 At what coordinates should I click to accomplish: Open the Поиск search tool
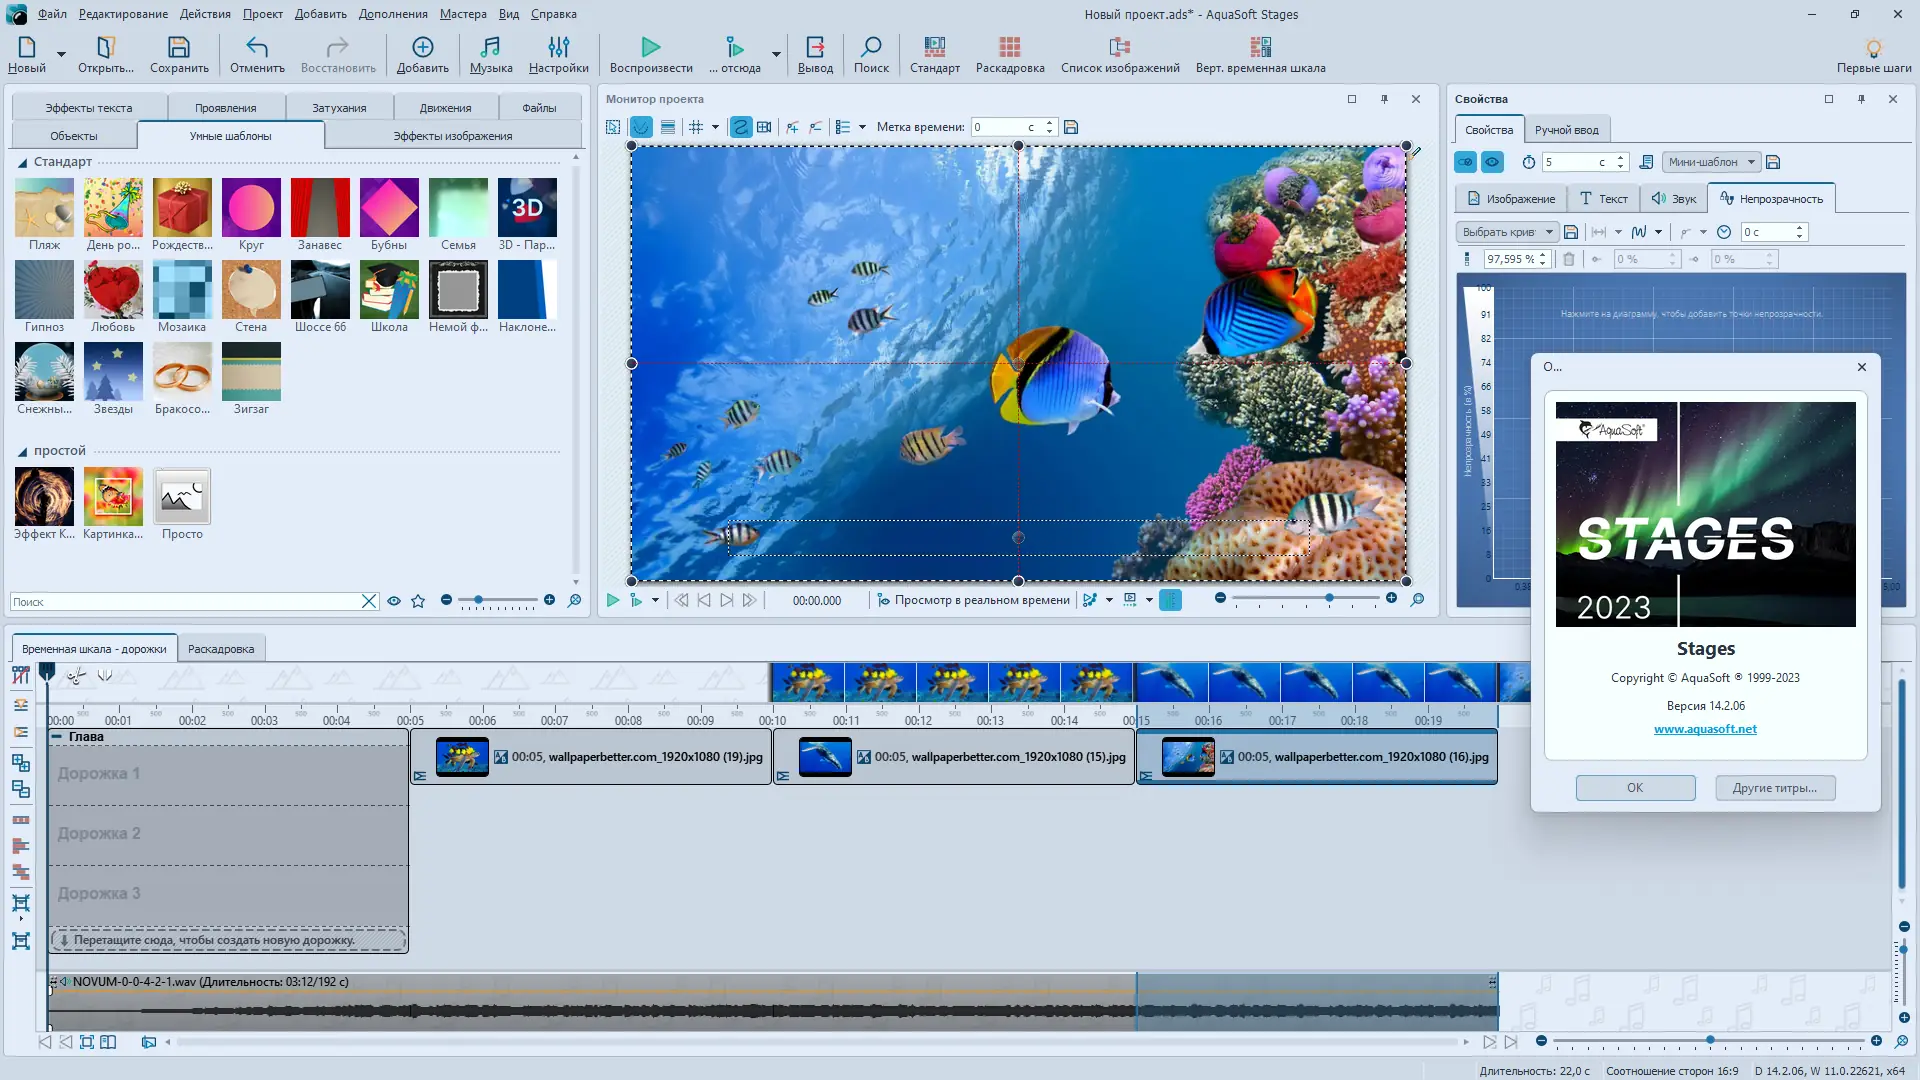tap(871, 55)
